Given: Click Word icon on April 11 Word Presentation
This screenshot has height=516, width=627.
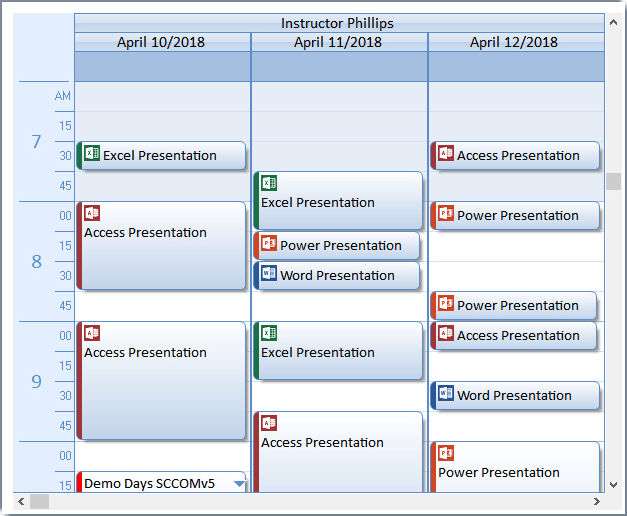Looking at the screenshot, I should tap(269, 274).
